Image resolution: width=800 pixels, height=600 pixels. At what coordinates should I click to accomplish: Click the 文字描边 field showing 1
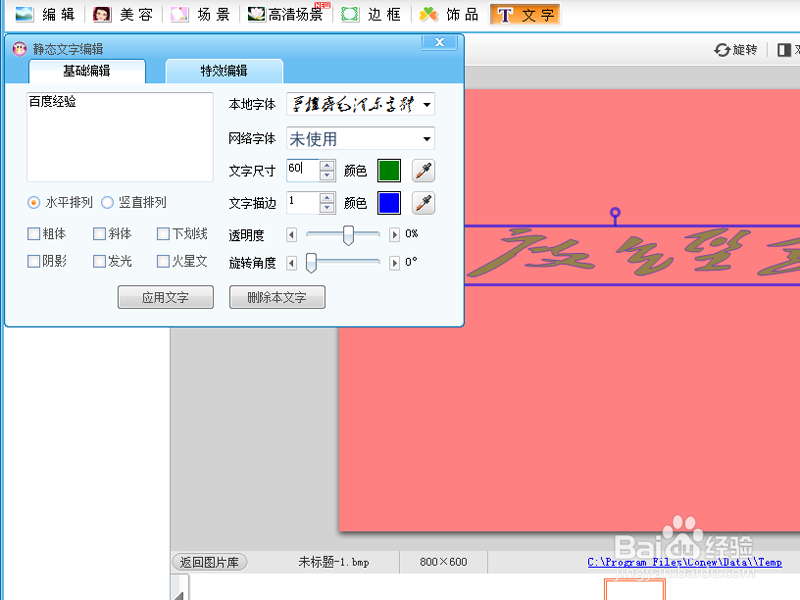coord(303,203)
